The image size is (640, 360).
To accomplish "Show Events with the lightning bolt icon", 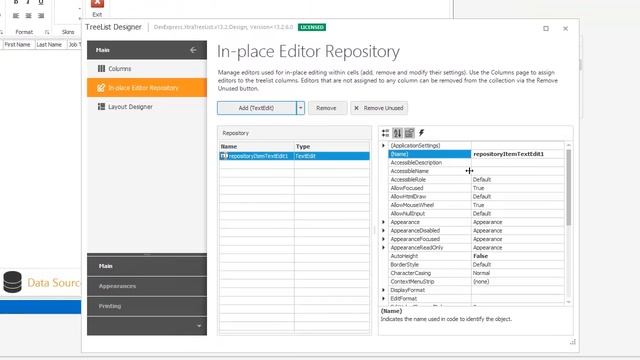I will 421,133.
